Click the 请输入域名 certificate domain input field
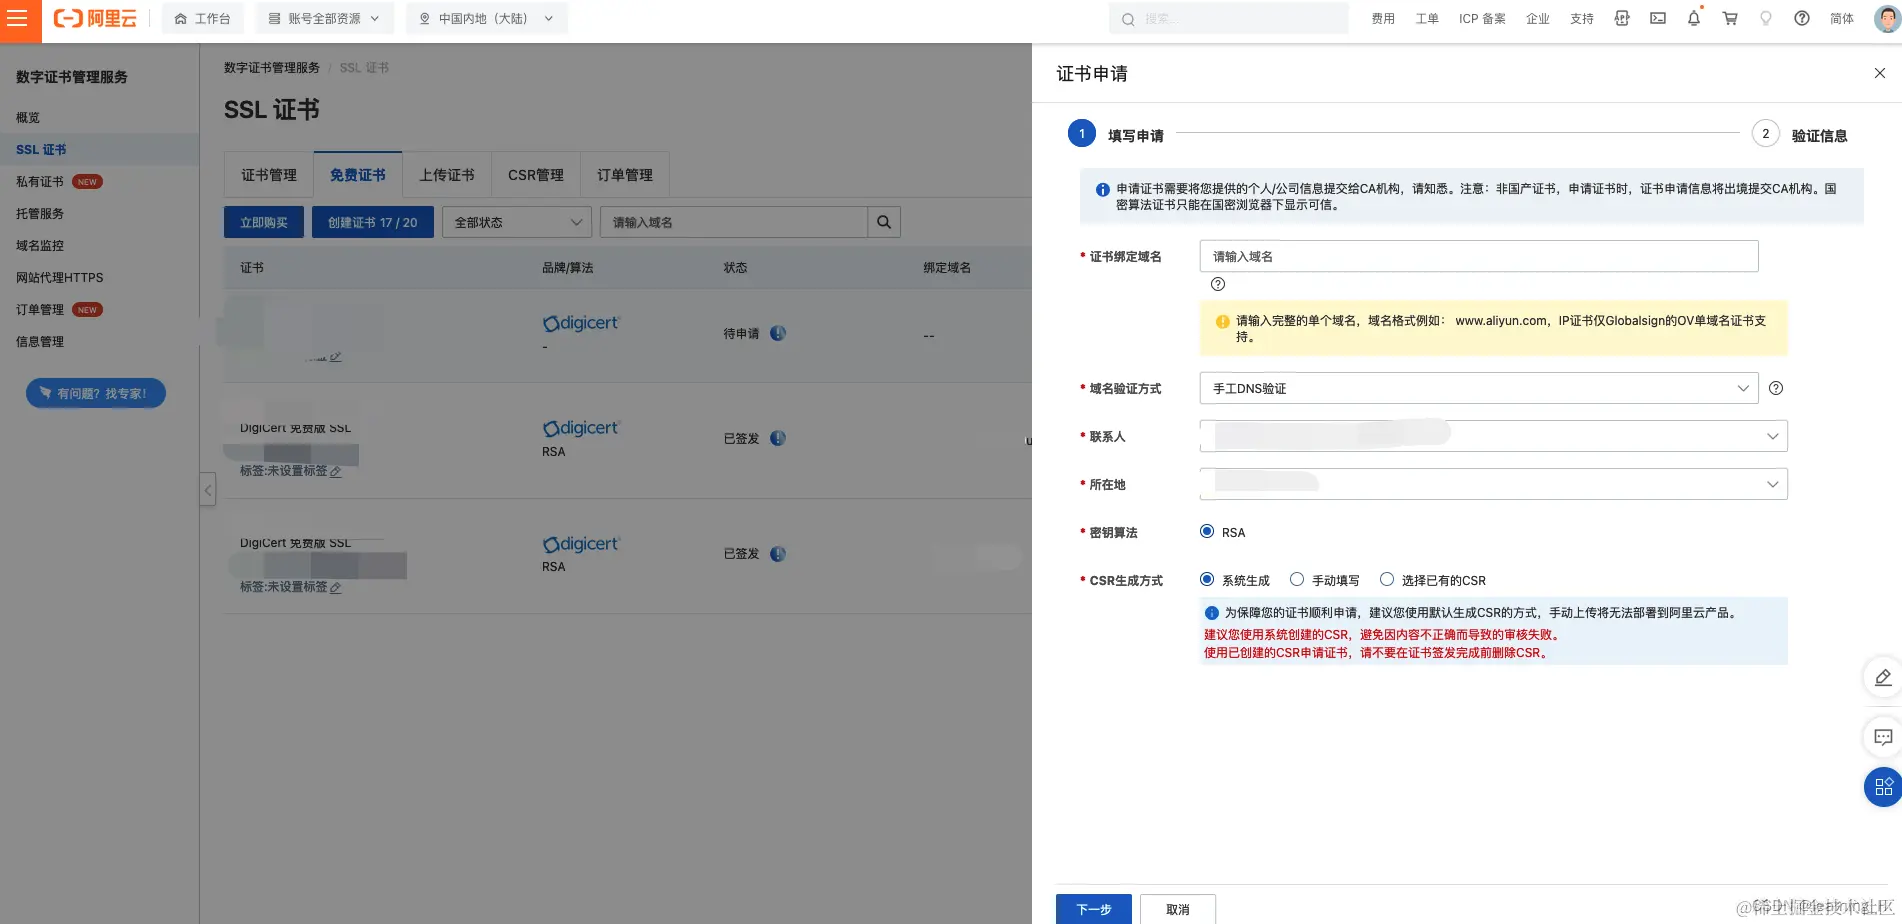 click(1478, 256)
